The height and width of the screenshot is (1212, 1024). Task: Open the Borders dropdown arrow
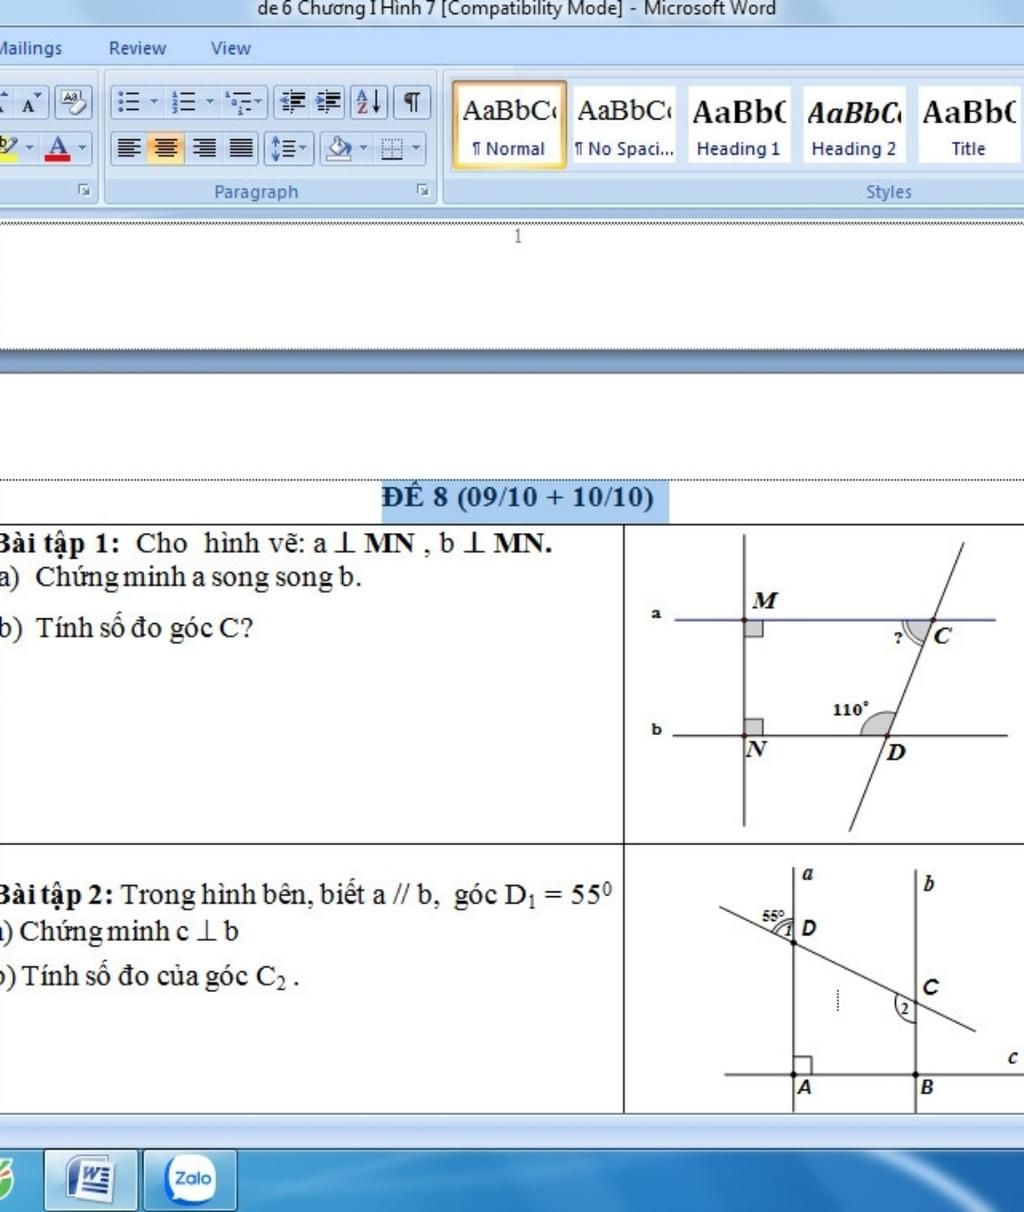click(x=416, y=148)
